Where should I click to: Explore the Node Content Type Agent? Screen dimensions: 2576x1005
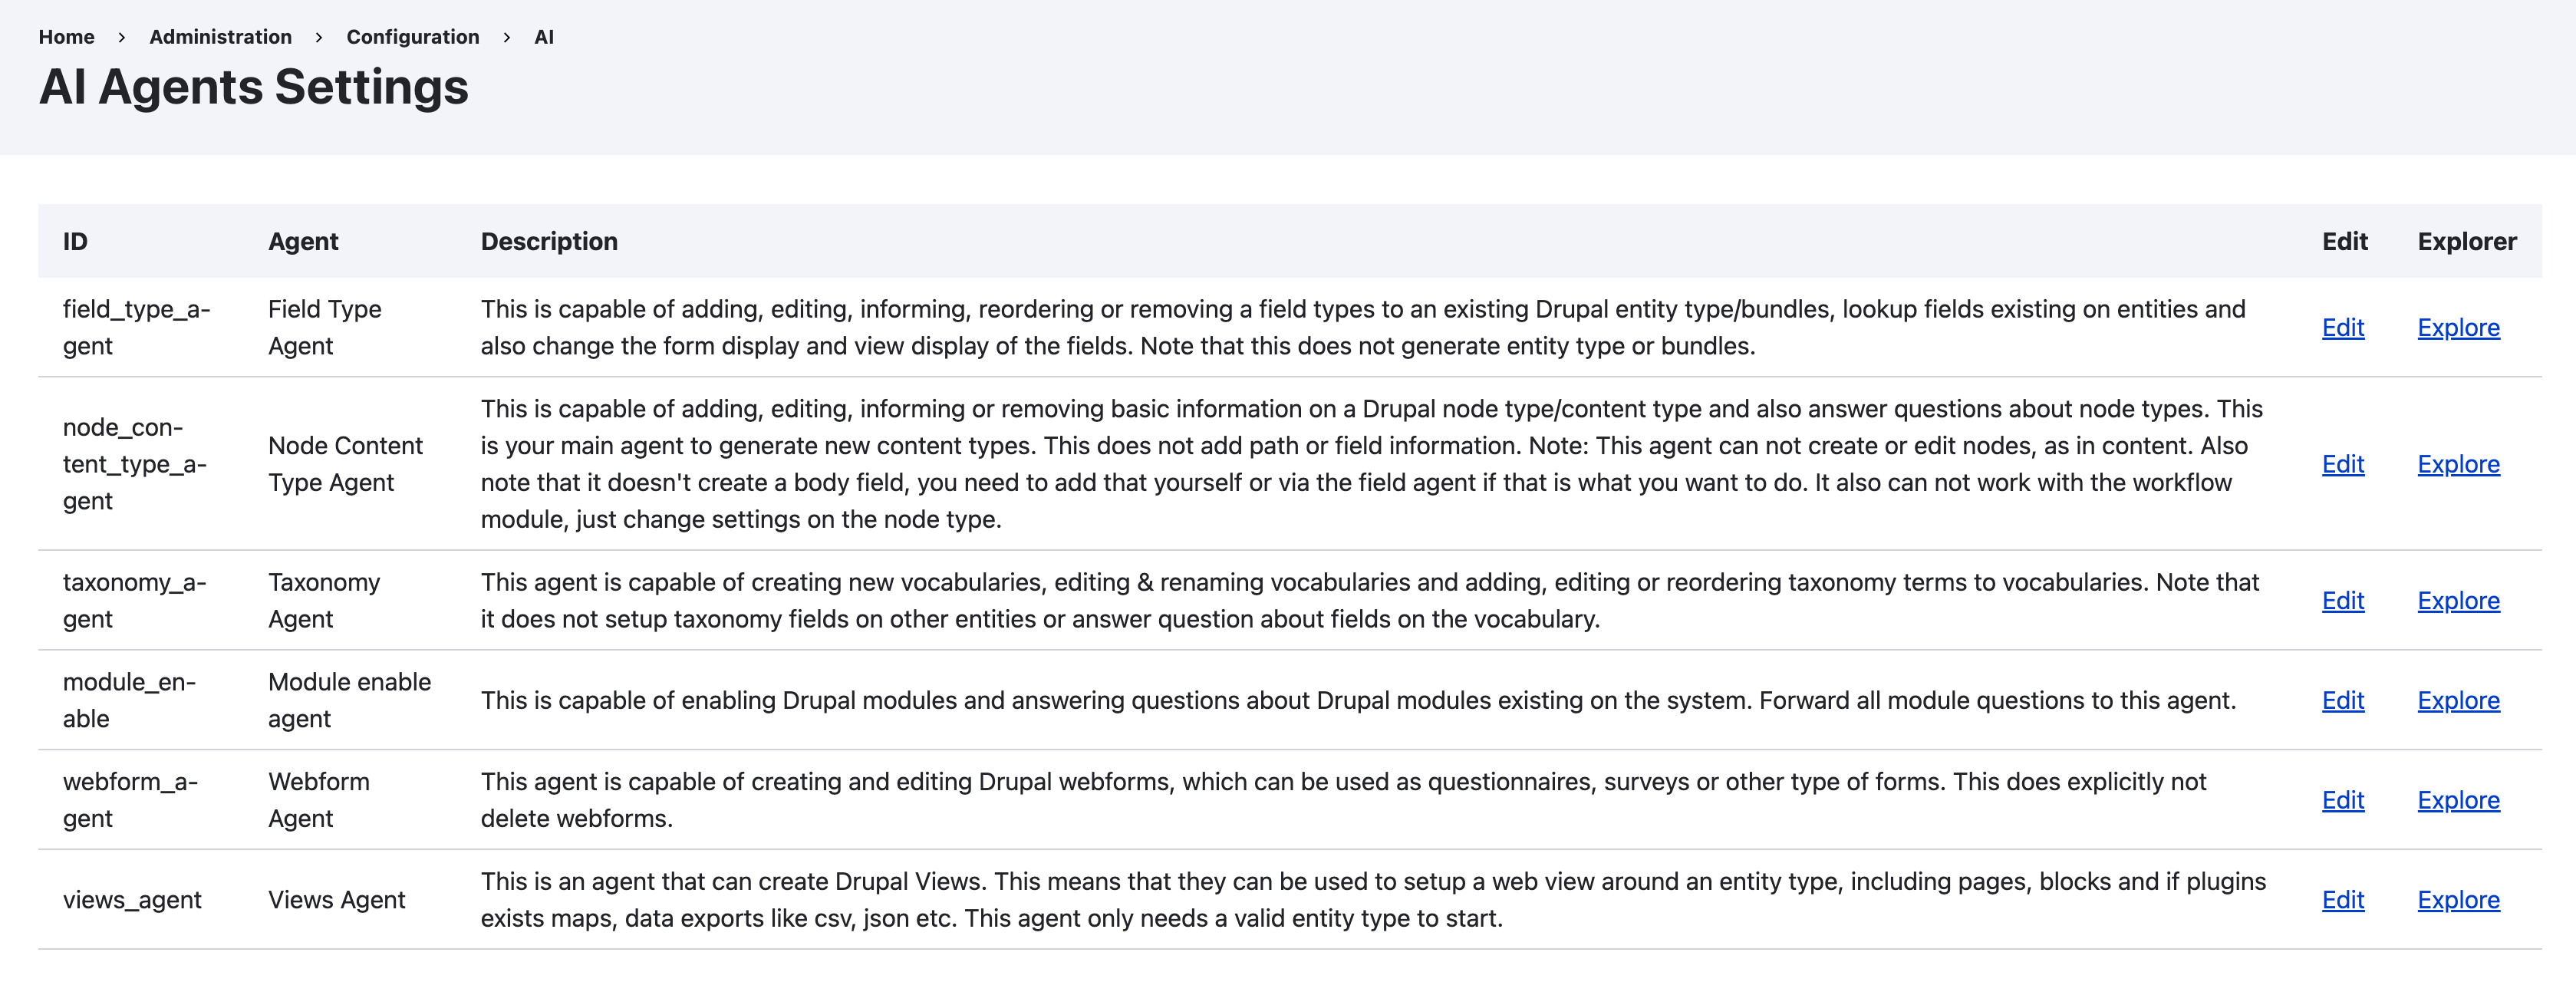2458,464
